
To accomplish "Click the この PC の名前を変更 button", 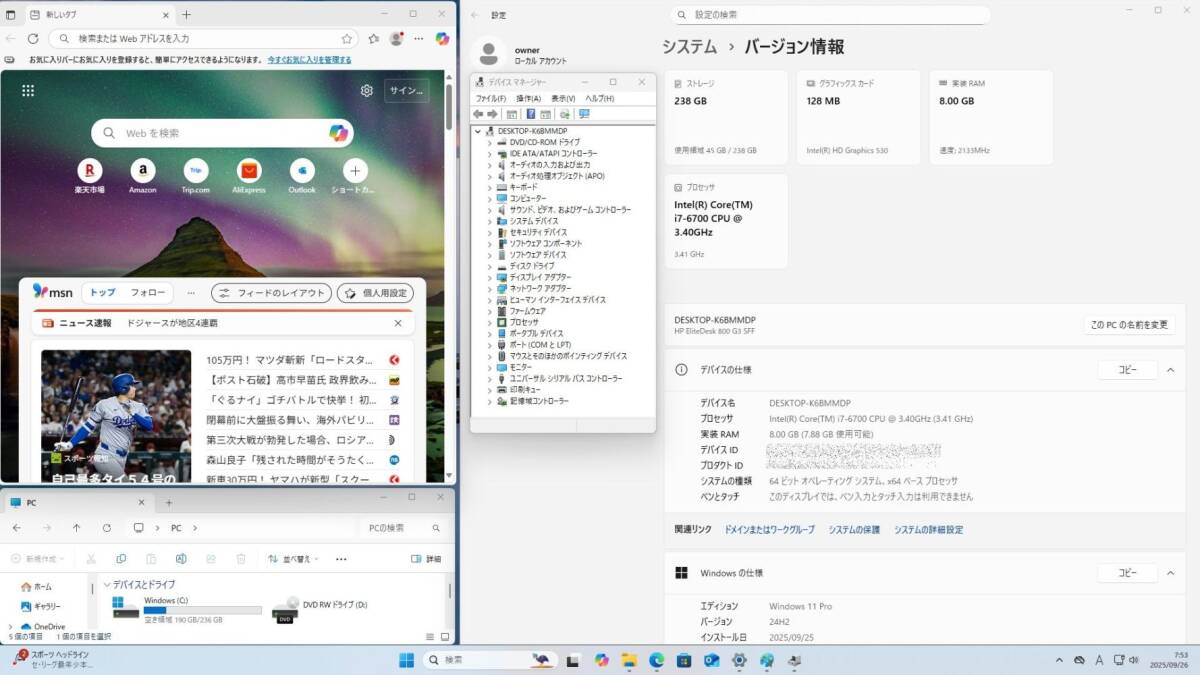I will pos(1129,325).
